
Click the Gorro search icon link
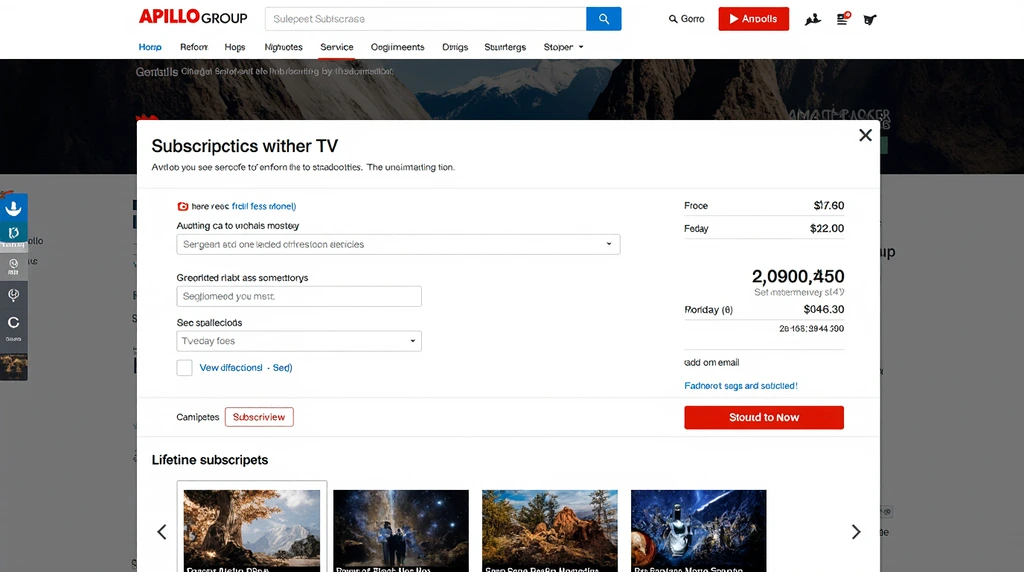pyautogui.click(x=686, y=19)
